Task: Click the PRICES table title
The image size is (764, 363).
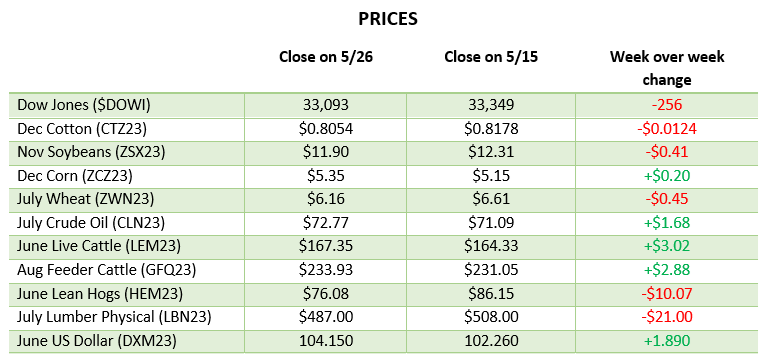Action: (x=388, y=19)
